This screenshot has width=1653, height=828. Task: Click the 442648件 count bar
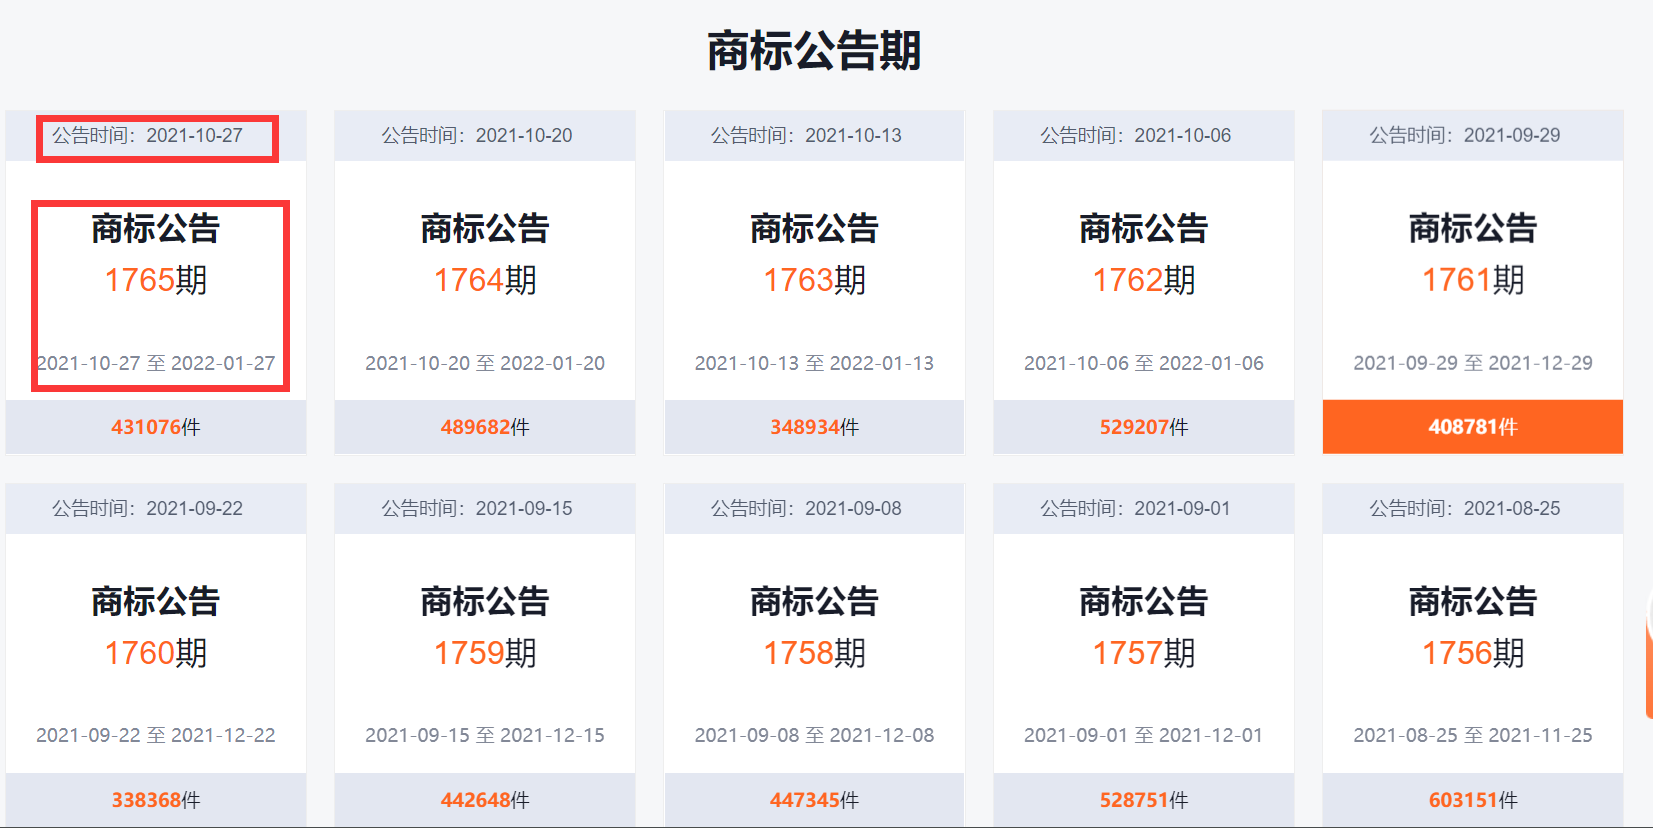coord(485,800)
